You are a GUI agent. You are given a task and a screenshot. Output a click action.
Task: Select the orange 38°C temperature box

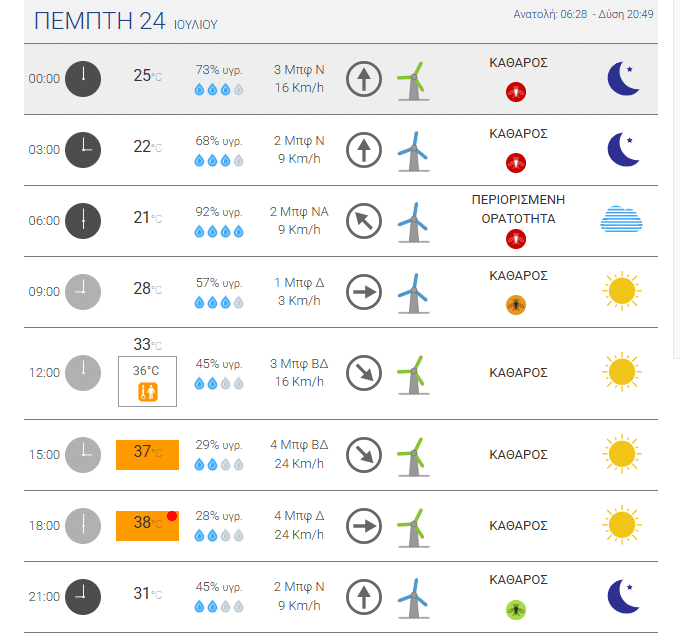(x=147, y=525)
